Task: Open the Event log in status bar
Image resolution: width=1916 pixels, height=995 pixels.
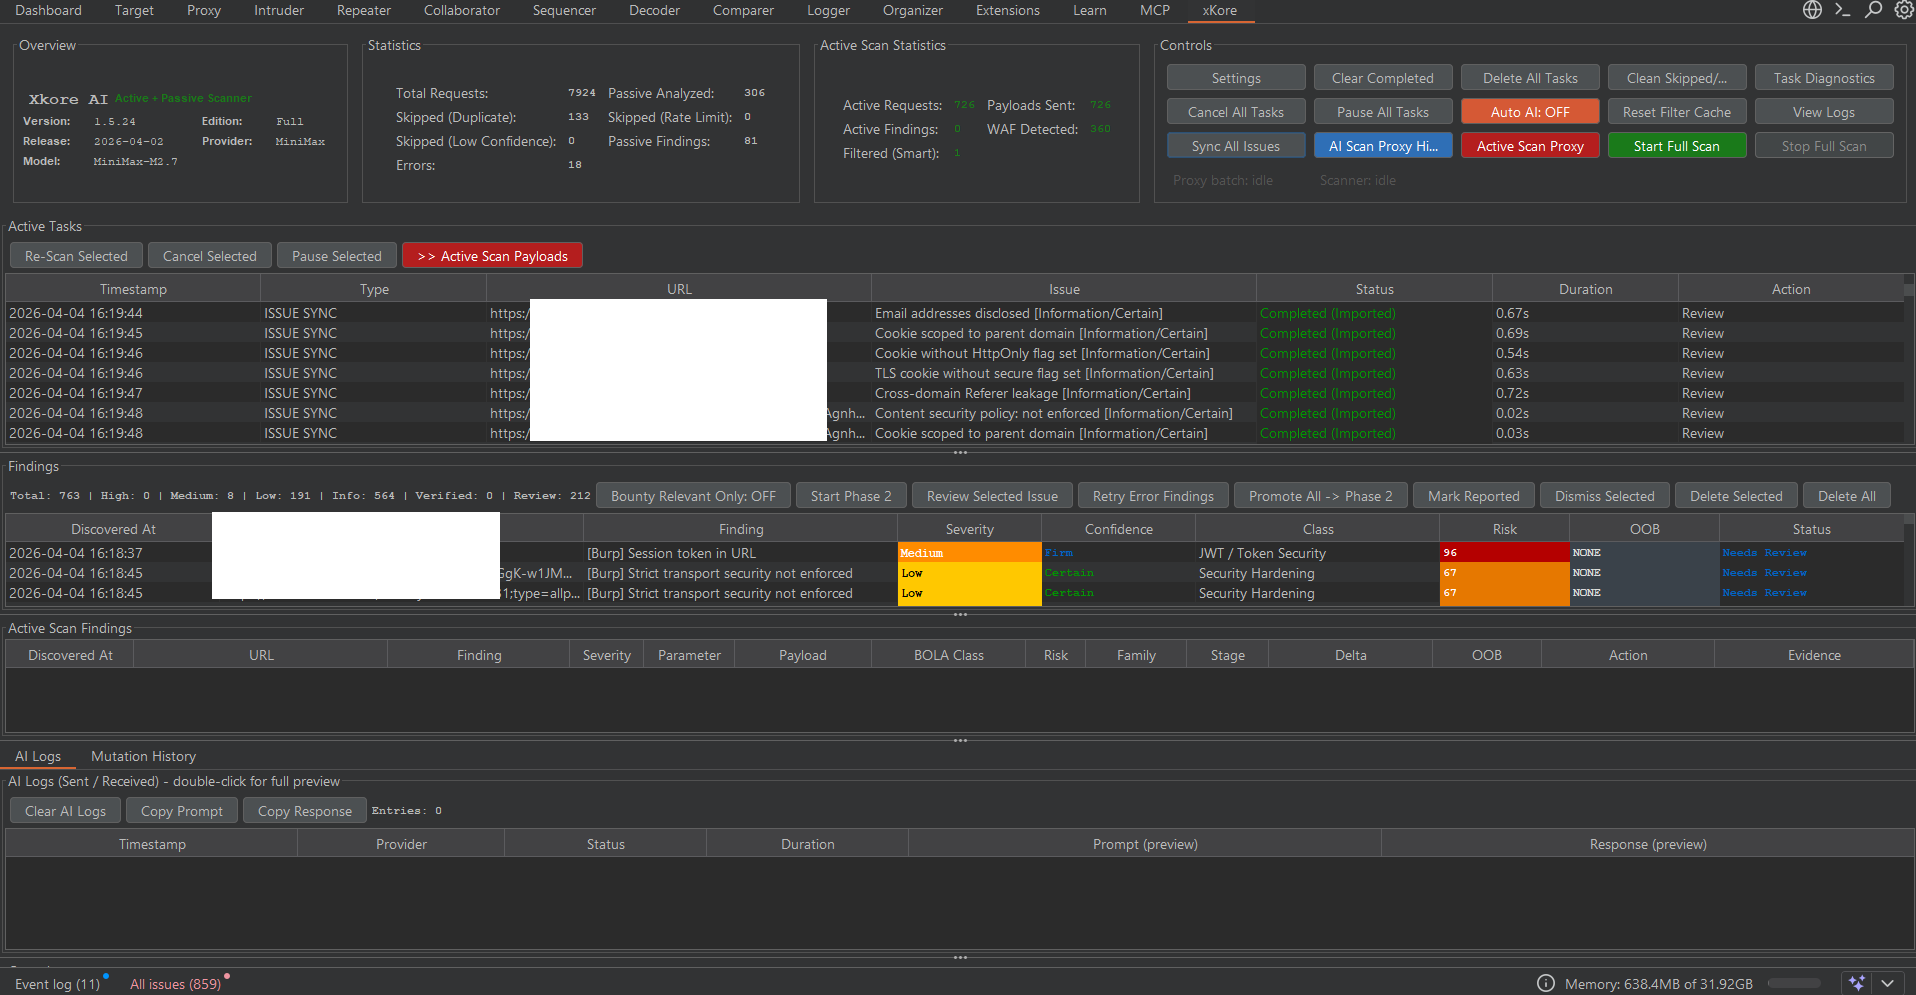Action: tap(57, 984)
